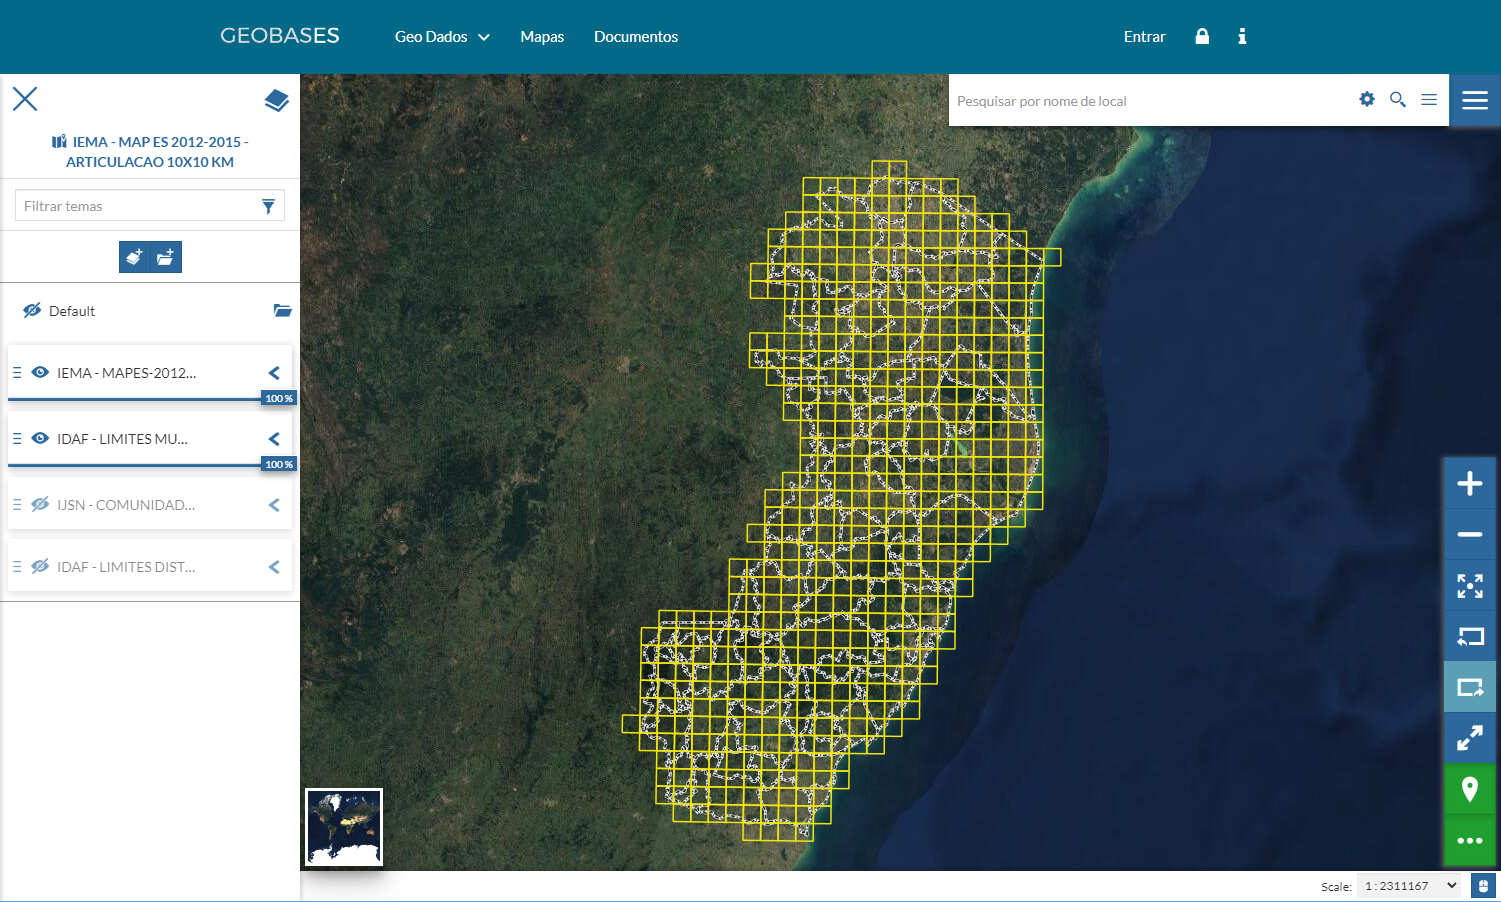Click the Entrar login link
The height and width of the screenshot is (902, 1501).
click(x=1144, y=37)
